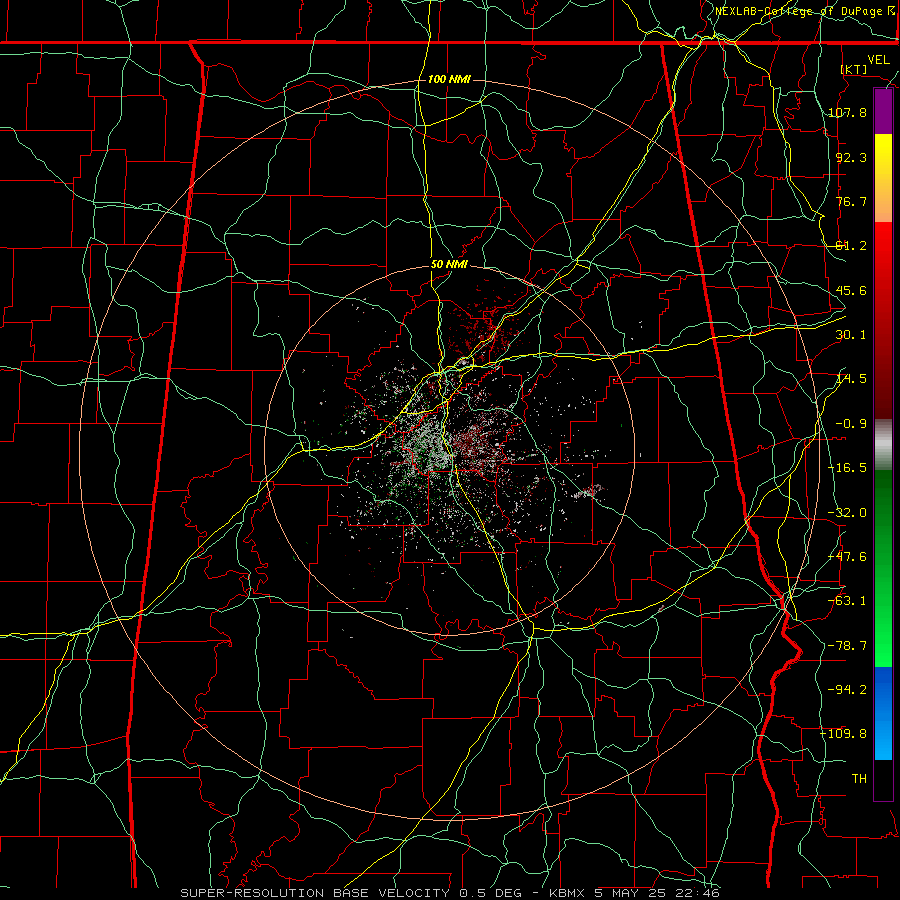Click the blue segment of the color bar
Image resolution: width=900 pixels, height=900 pixels.
(x=883, y=713)
